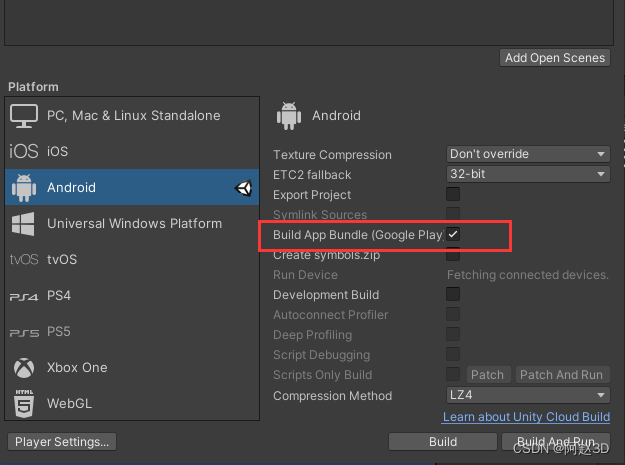Click the Compression Method label
Viewport: 625px width, 465px height.
coord(332,396)
